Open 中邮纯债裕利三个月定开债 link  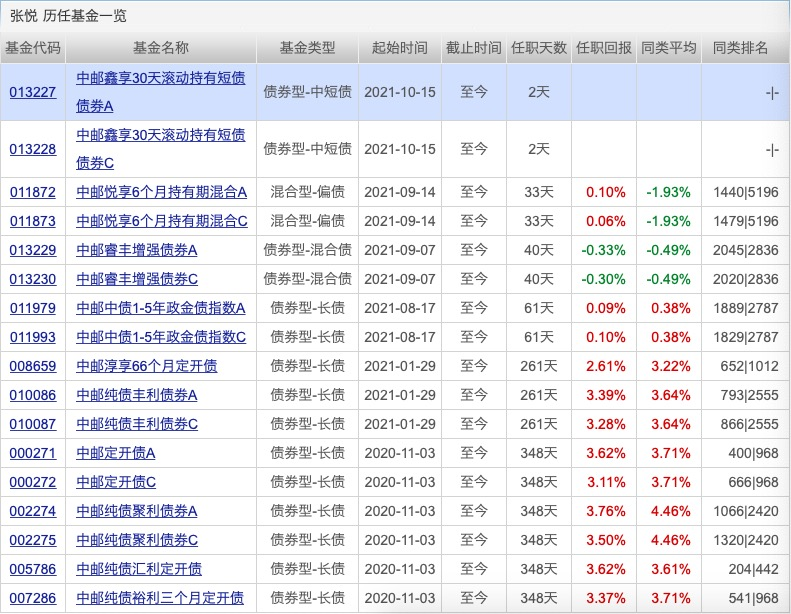pyautogui.click(x=160, y=598)
